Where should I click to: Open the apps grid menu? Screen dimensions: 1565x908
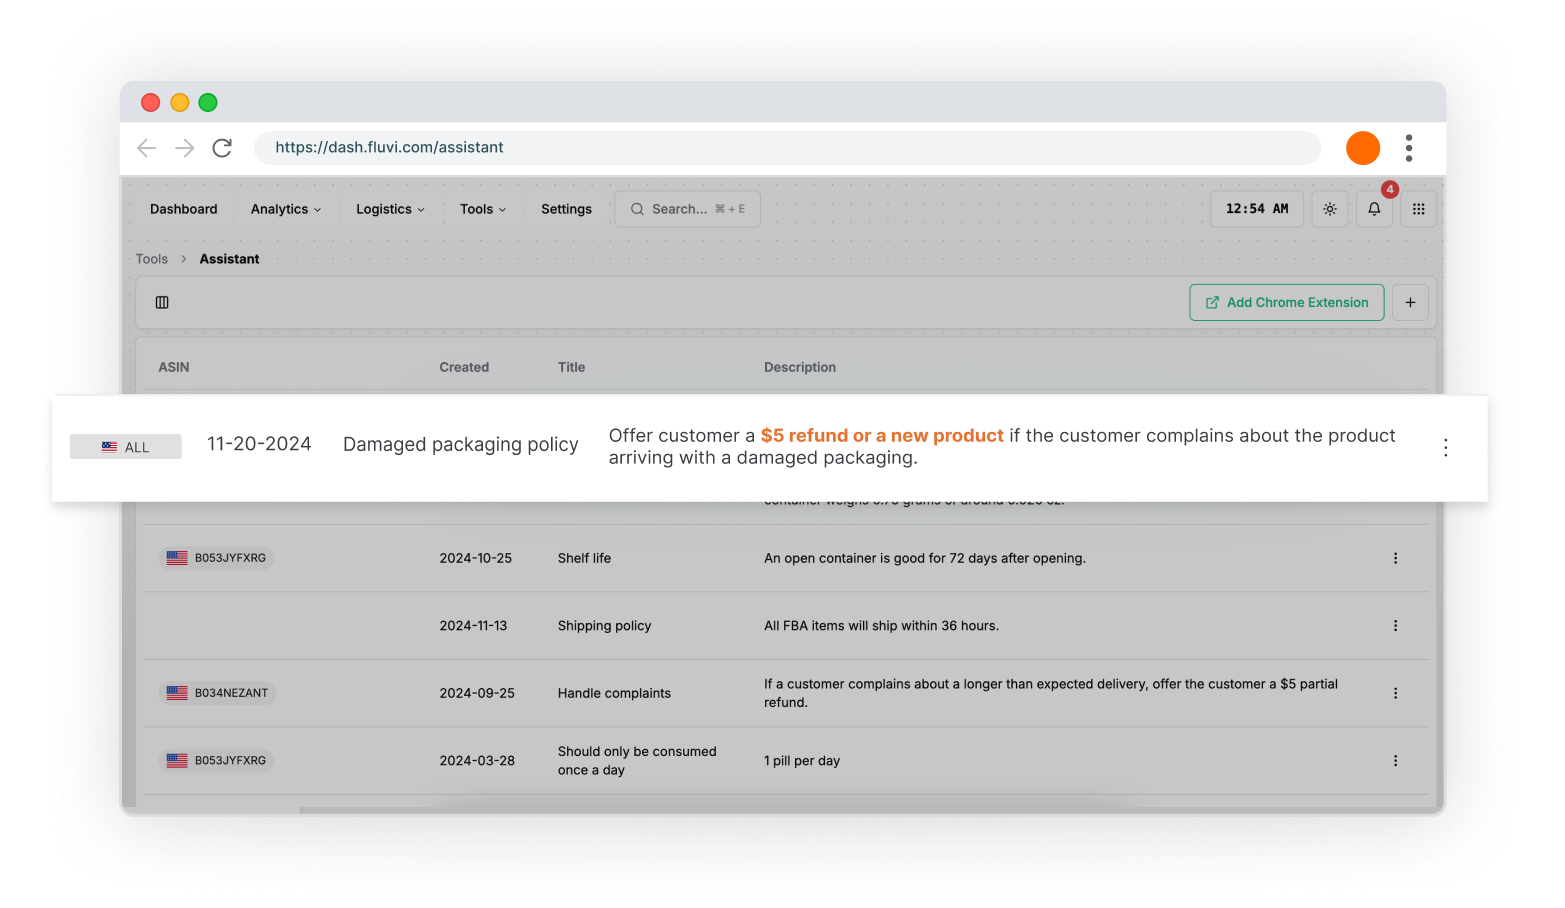(1418, 209)
